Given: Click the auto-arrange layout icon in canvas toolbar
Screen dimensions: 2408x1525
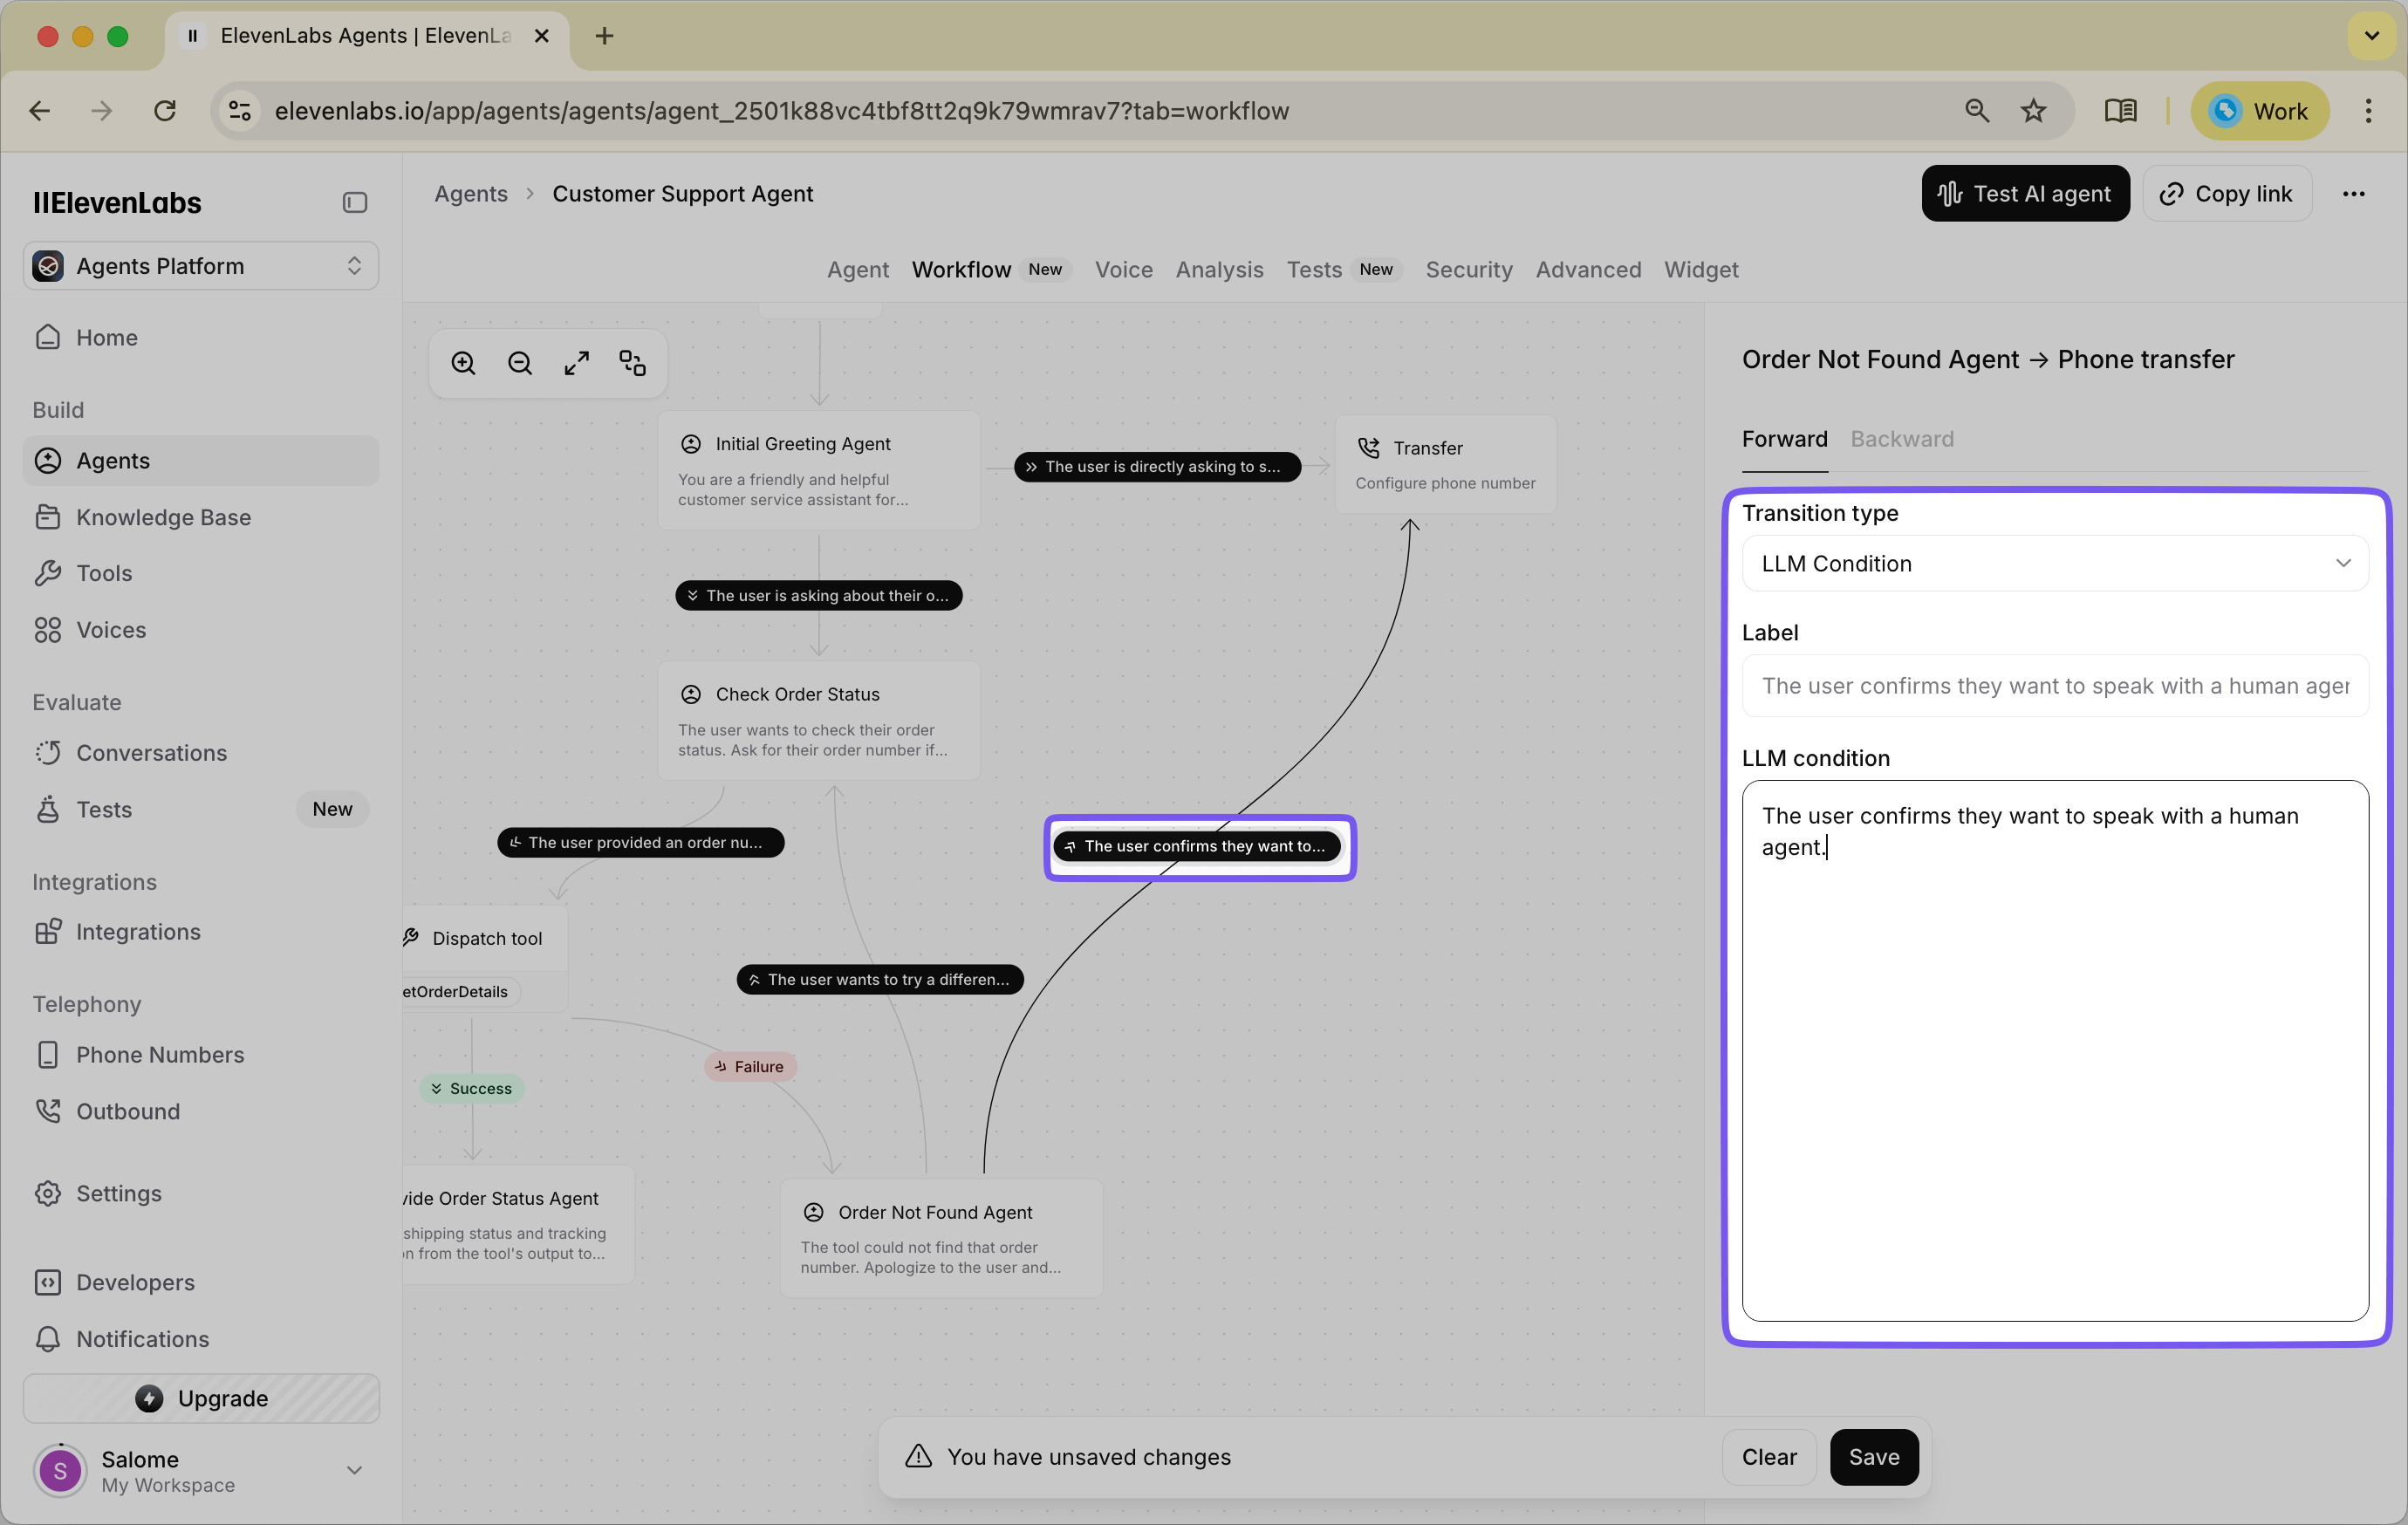Looking at the screenshot, I should (632, 362).
